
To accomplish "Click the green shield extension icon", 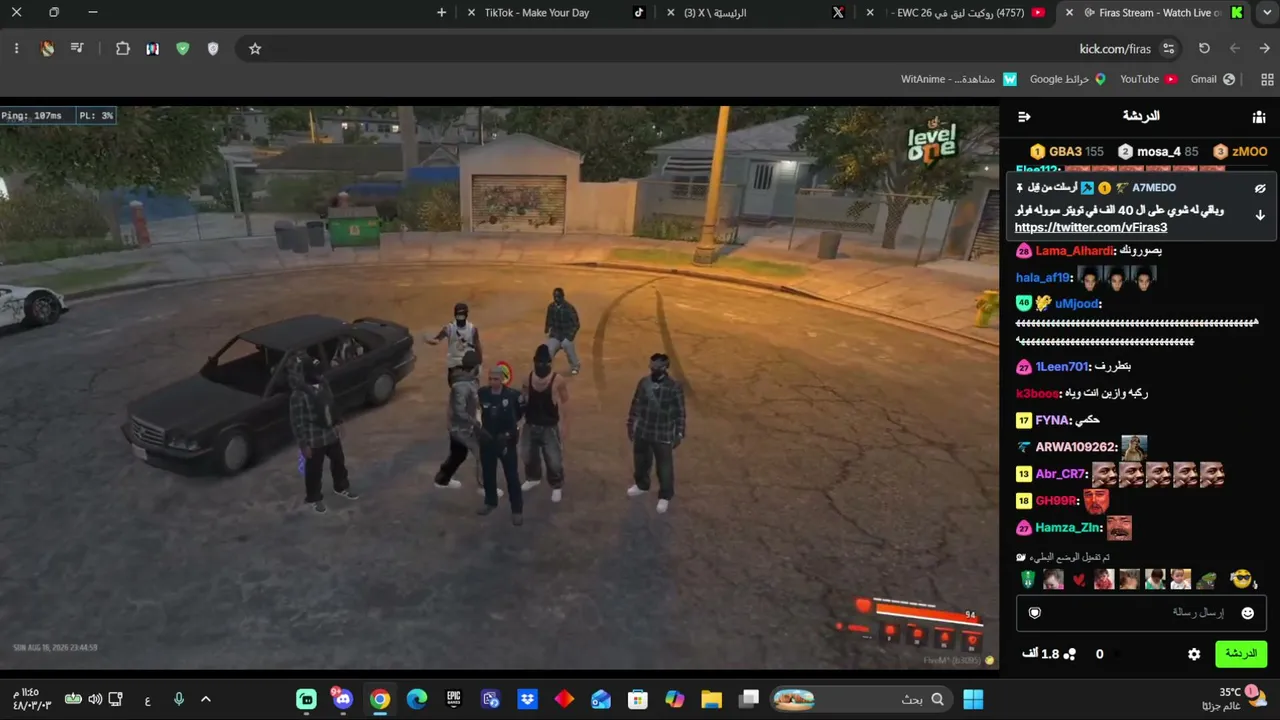I will coord(182,48).
